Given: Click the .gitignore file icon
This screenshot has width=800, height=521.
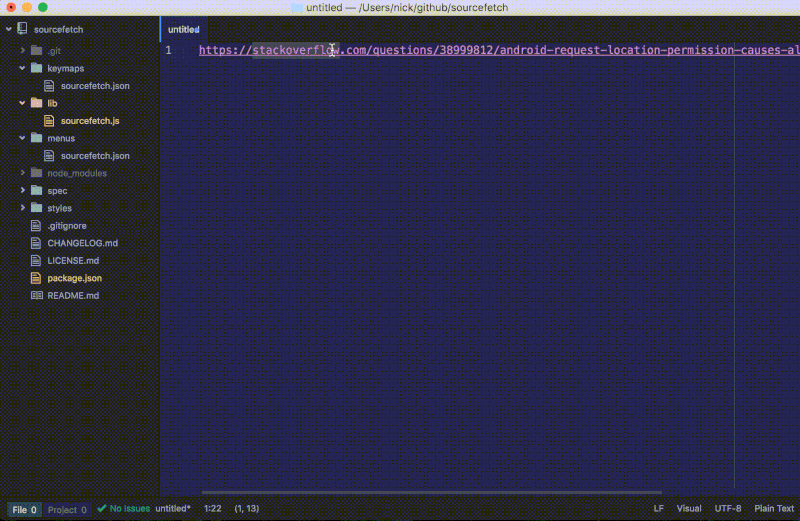Looking at the screenshot, I should [37, 225].
